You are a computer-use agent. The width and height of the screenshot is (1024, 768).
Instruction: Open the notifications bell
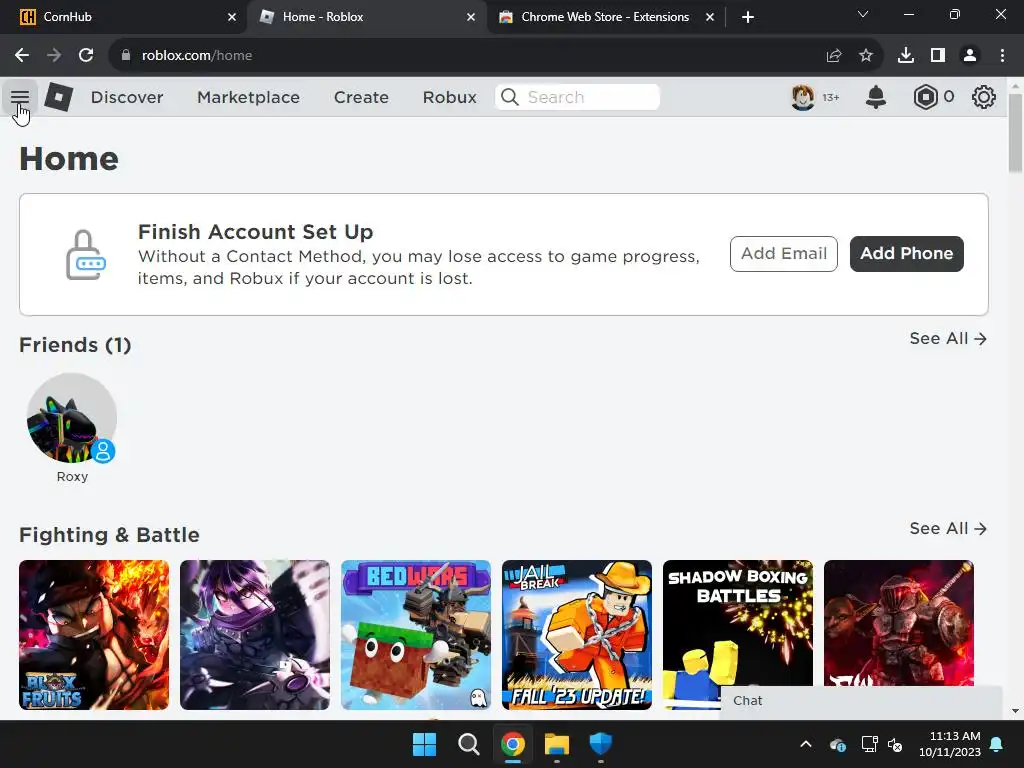pyautogui.click(x=876, y=97)
